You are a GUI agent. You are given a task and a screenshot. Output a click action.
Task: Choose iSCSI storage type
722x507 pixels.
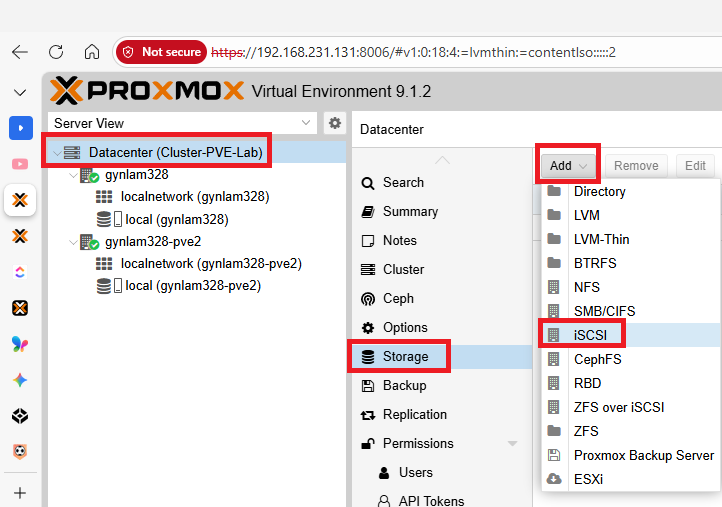631,335
